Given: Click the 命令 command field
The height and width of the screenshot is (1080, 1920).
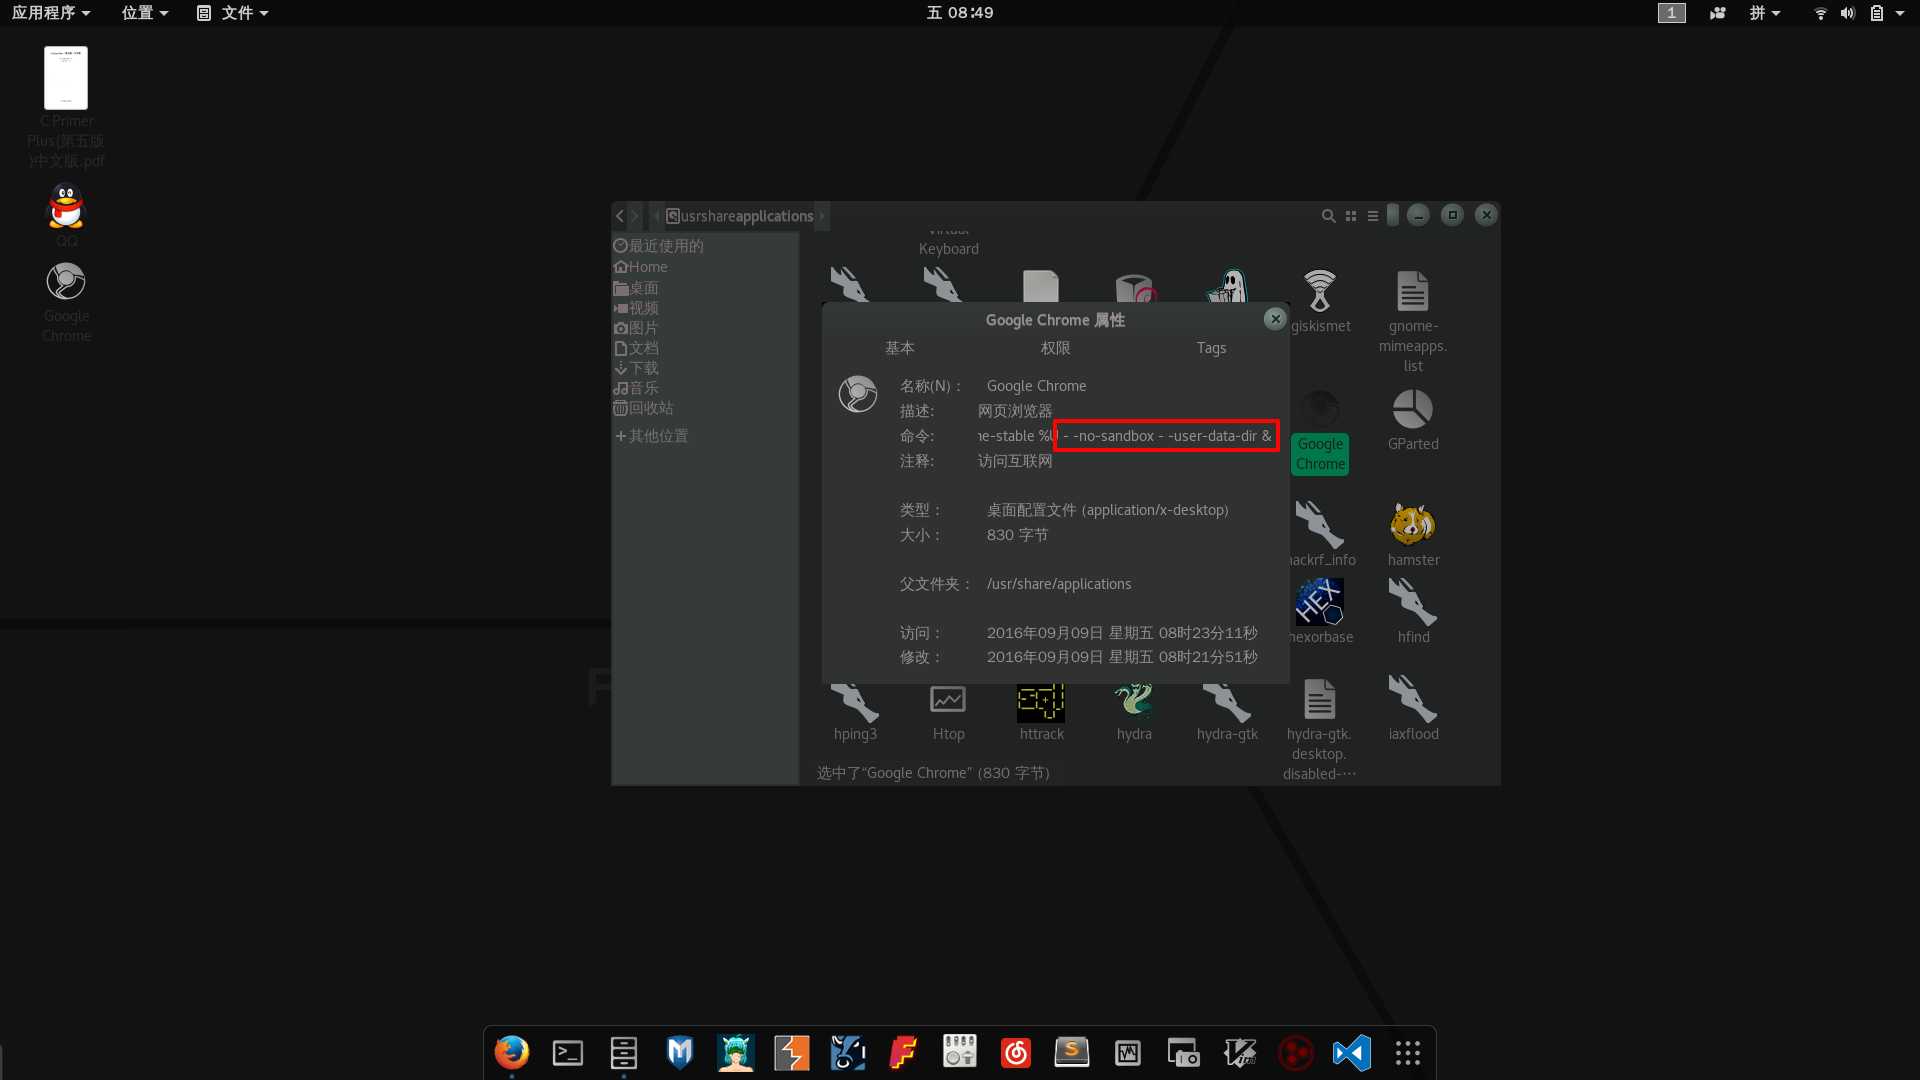Looking at the screenshot, I should pos(1127,436).
